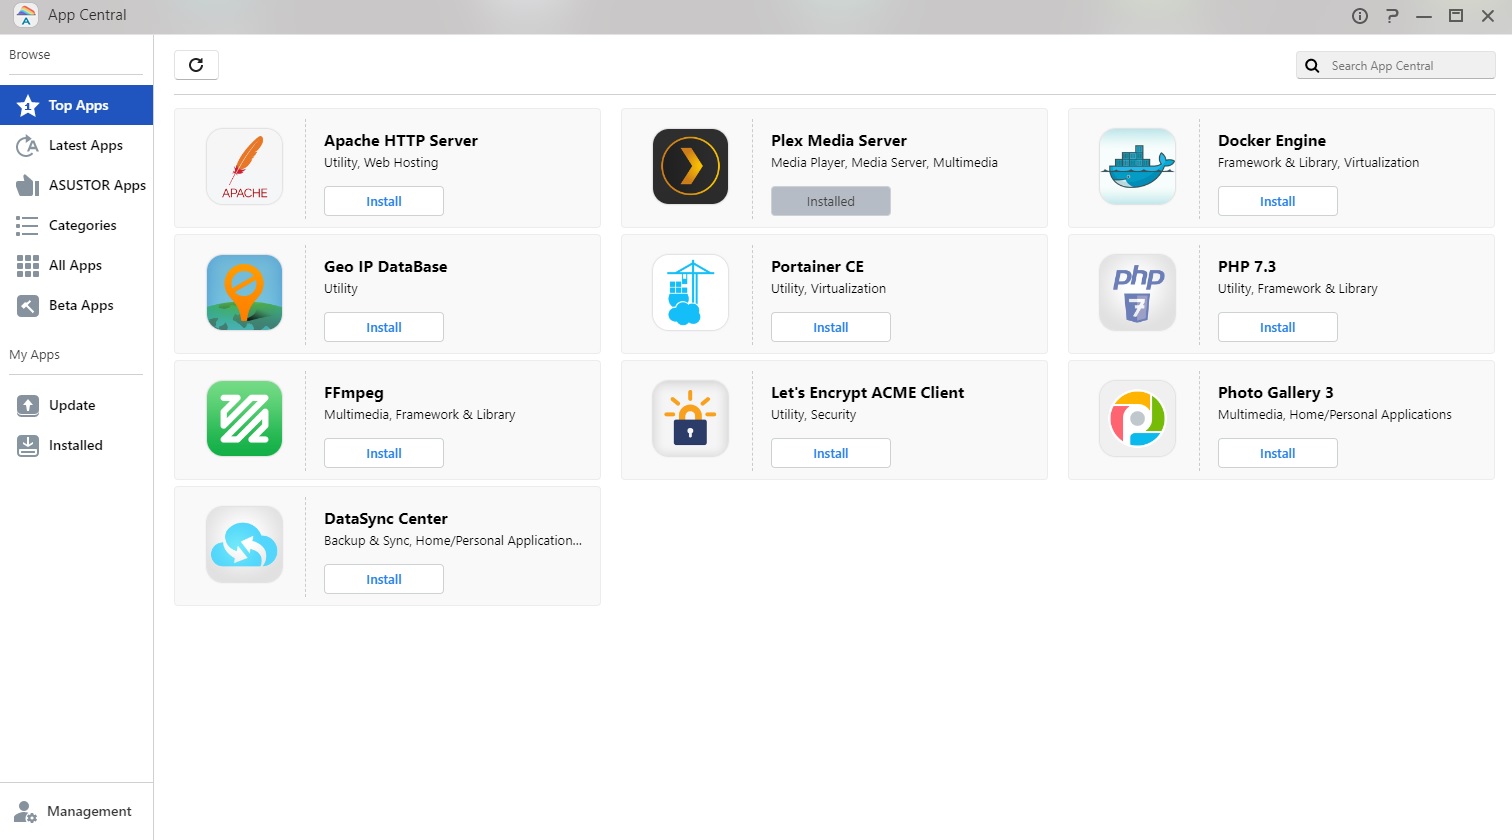Install Photo Gallery 3

pyautogui.click(x=1278, y=453)
